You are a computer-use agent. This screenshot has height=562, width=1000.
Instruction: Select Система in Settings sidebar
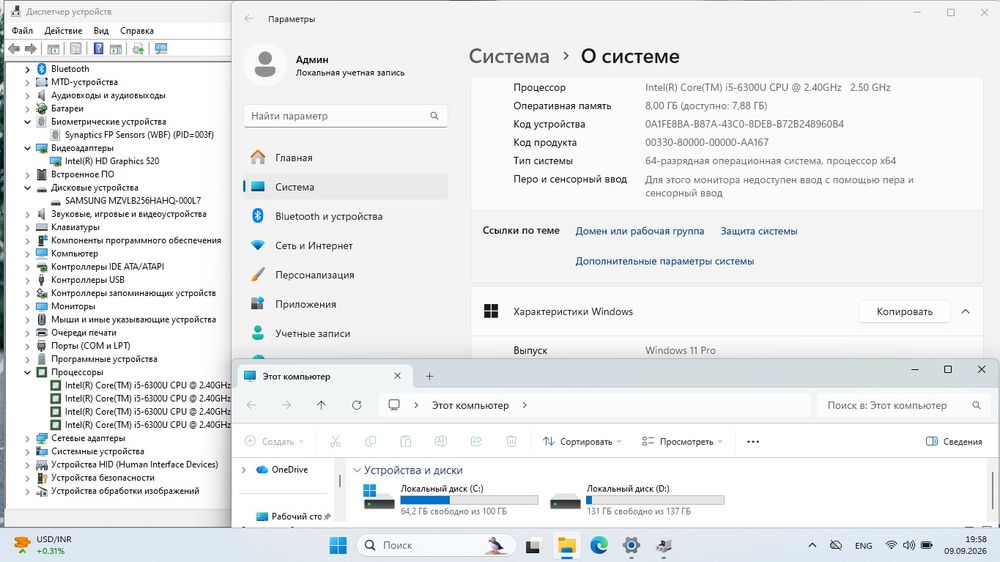click(x=345, y=186)
